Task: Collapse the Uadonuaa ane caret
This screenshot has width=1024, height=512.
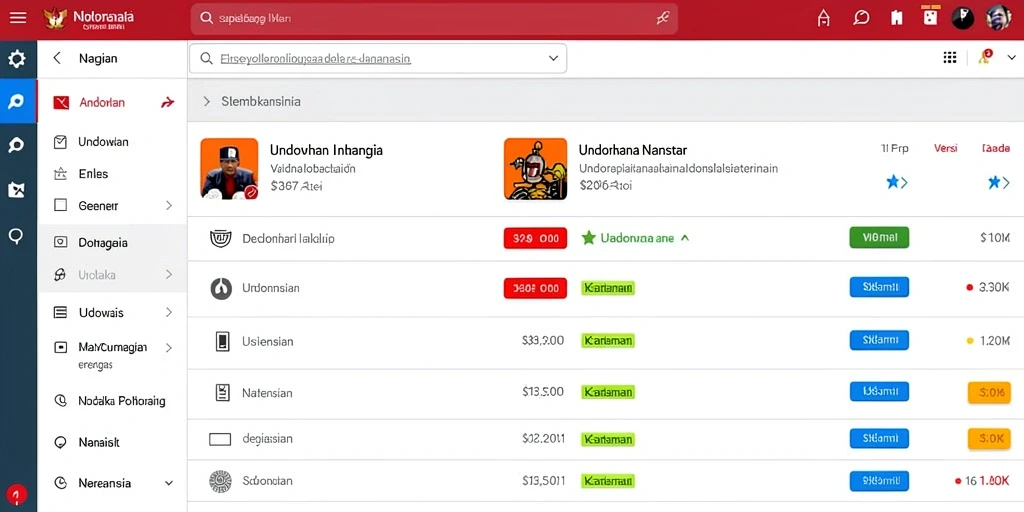Action: (684, 238)
